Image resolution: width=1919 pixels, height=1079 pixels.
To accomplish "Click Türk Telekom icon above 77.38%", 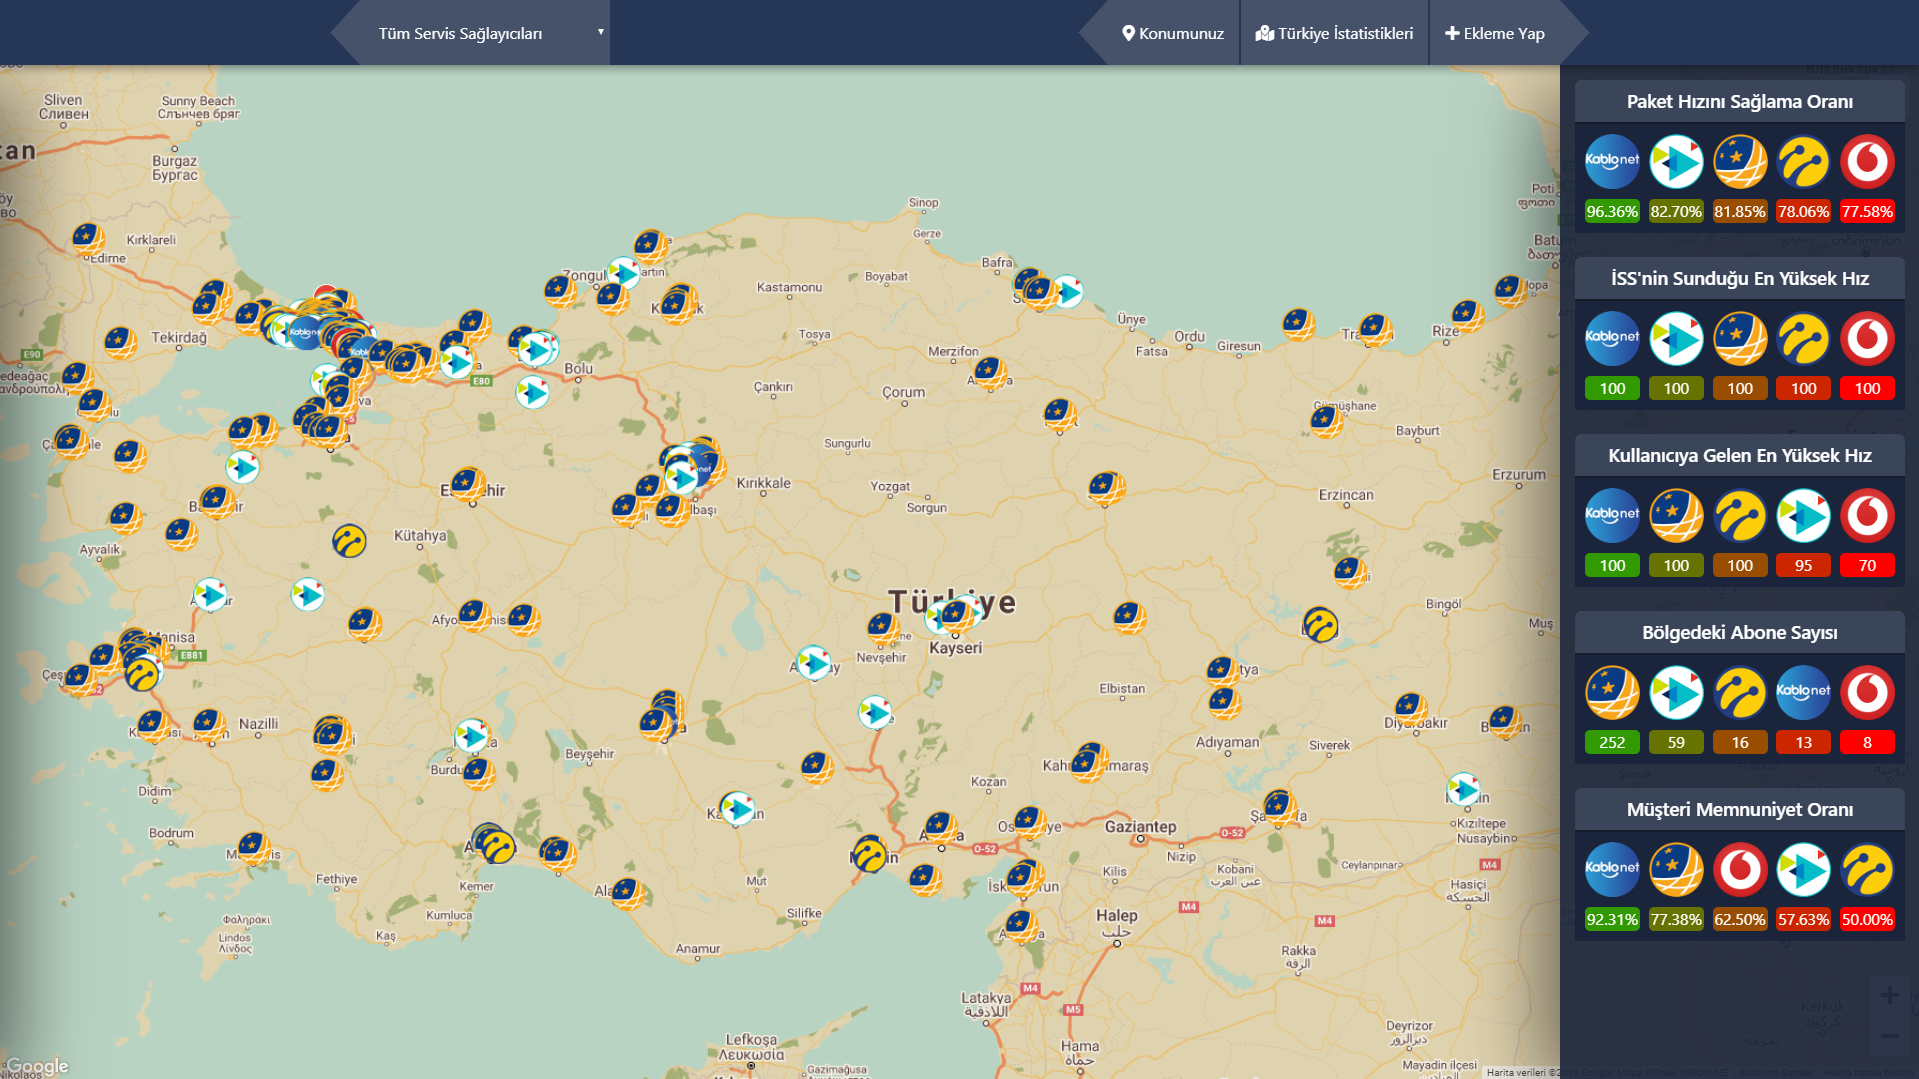I will pyautogui.click(x=1676, y=869).
